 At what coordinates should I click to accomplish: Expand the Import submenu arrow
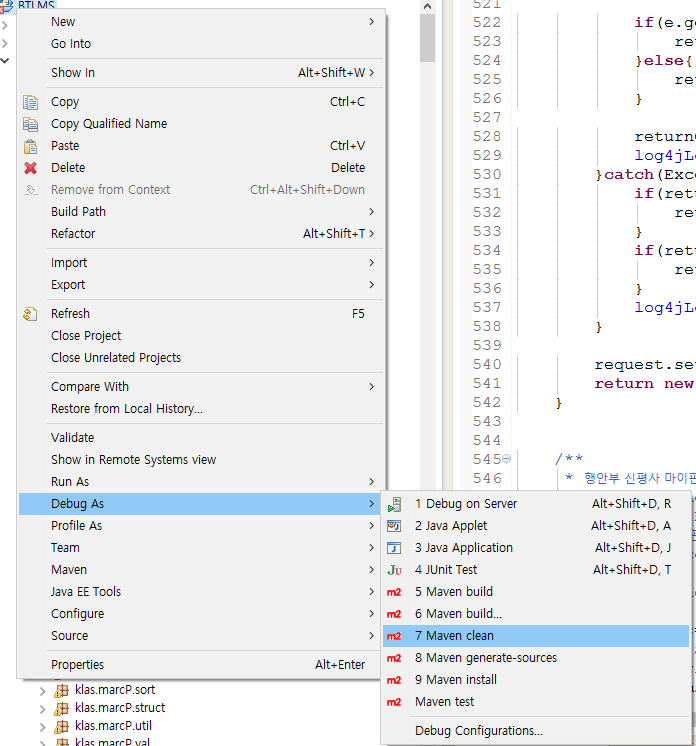[x=372, y=262]
